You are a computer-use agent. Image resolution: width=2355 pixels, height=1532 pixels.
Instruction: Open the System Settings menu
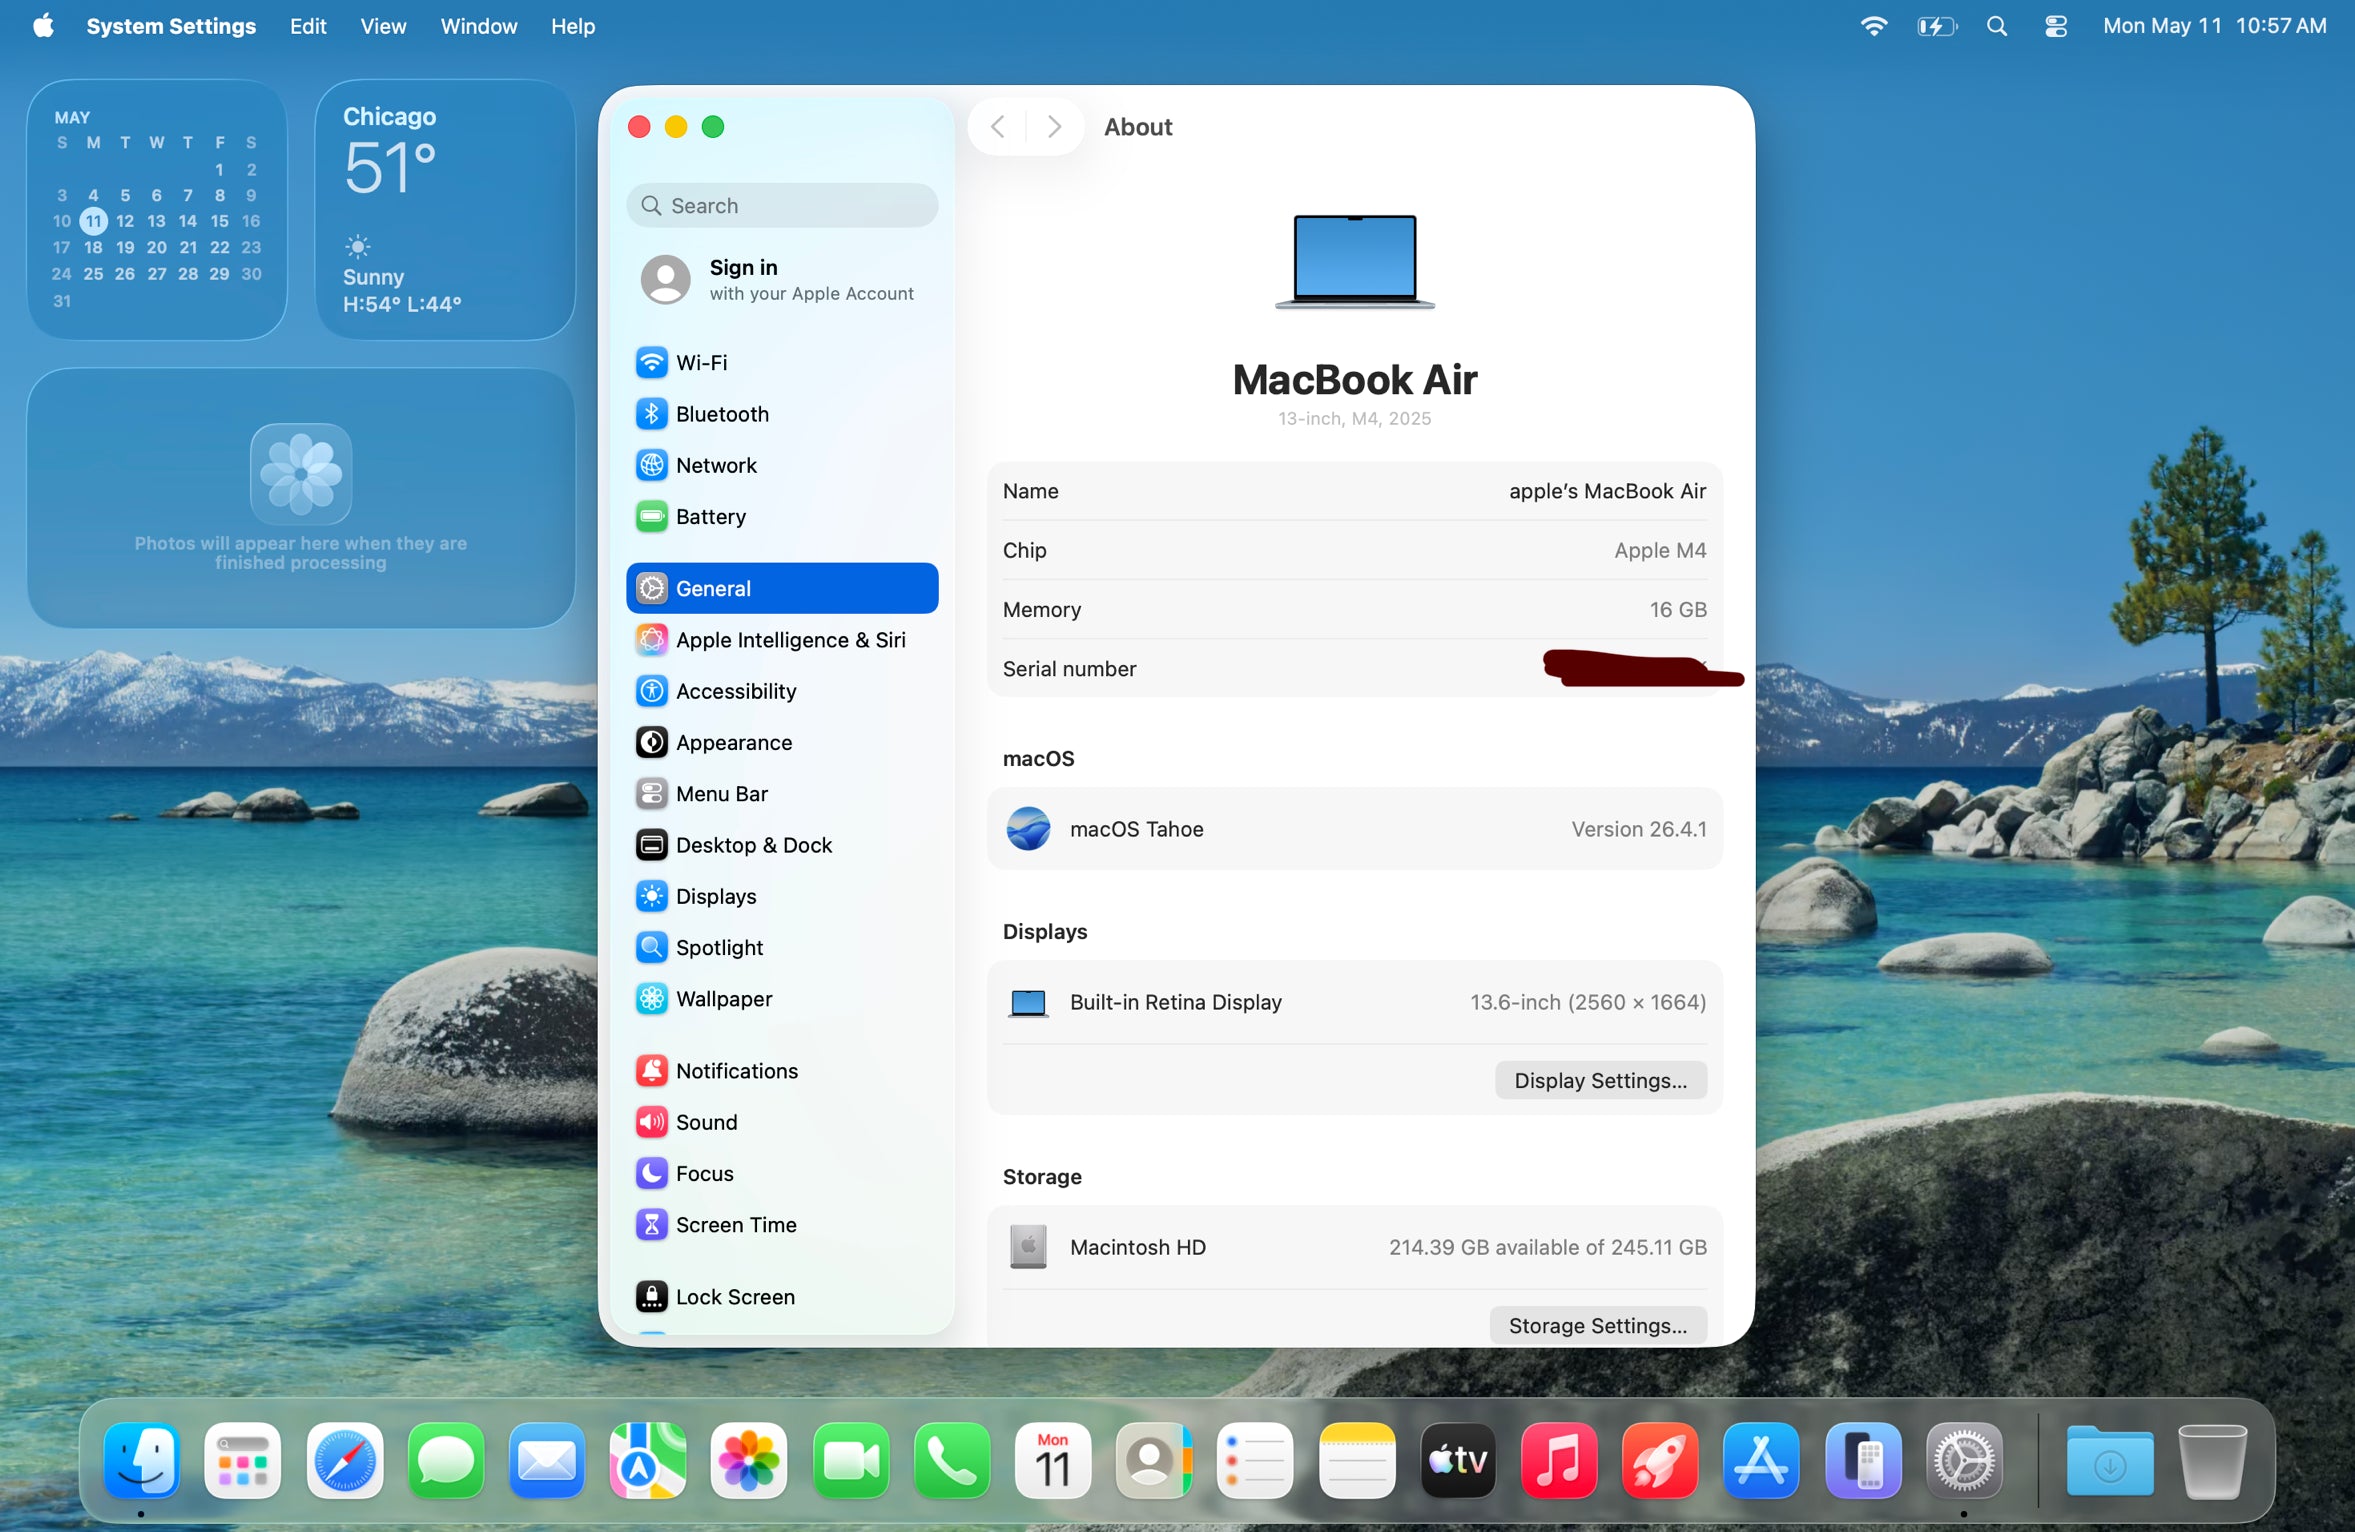171,26
